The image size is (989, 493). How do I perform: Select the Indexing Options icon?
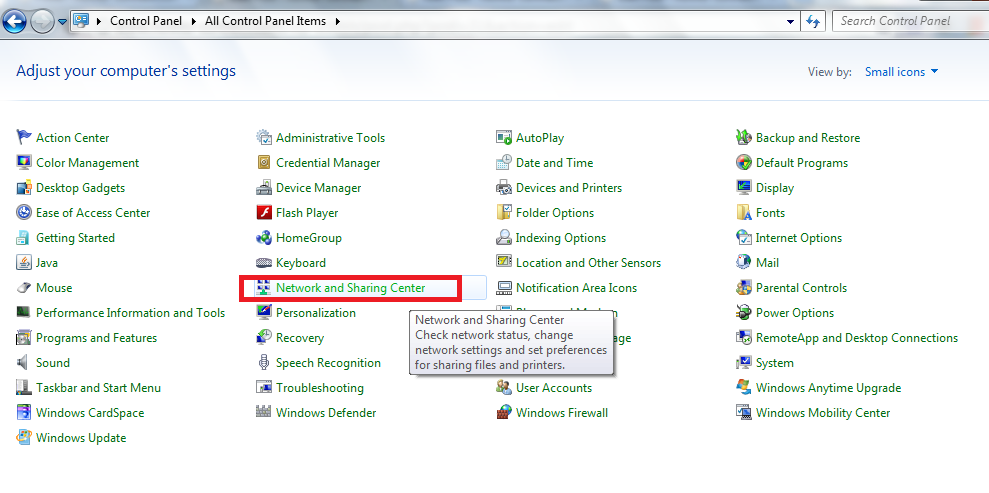(x=504, y=238)
